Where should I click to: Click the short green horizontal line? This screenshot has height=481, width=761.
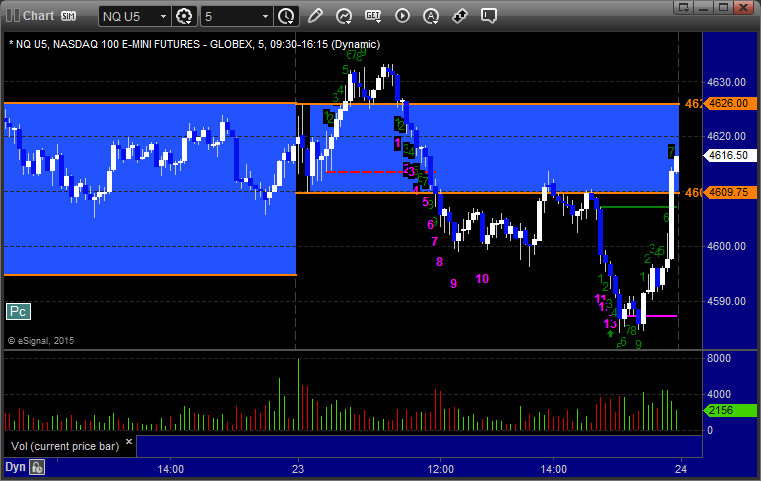[x=638, y=207]
